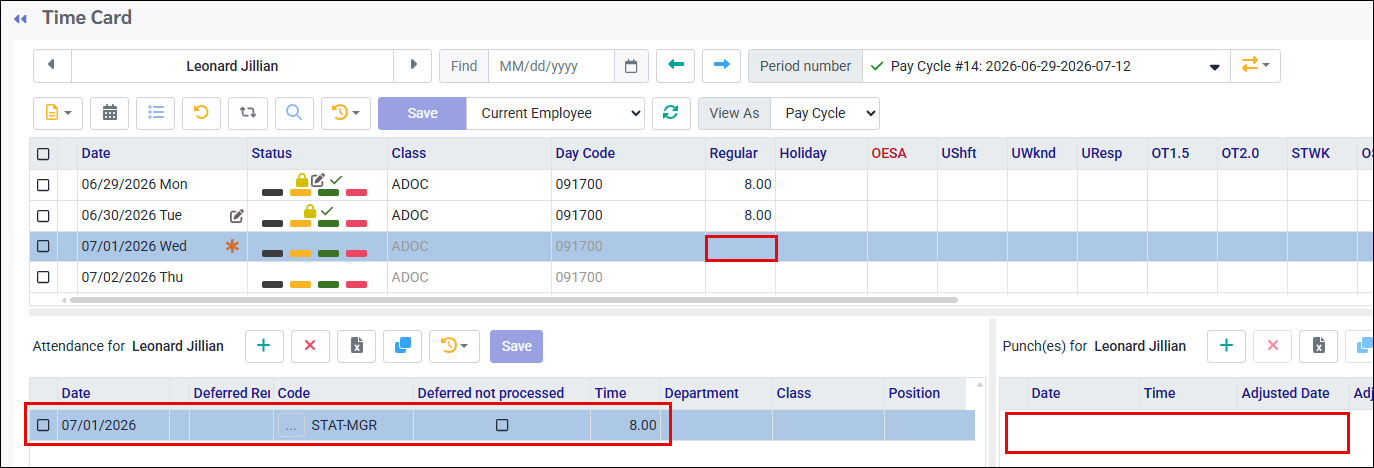Click the lock icon in 06/30/2026 status

click(x=310, y=211)
